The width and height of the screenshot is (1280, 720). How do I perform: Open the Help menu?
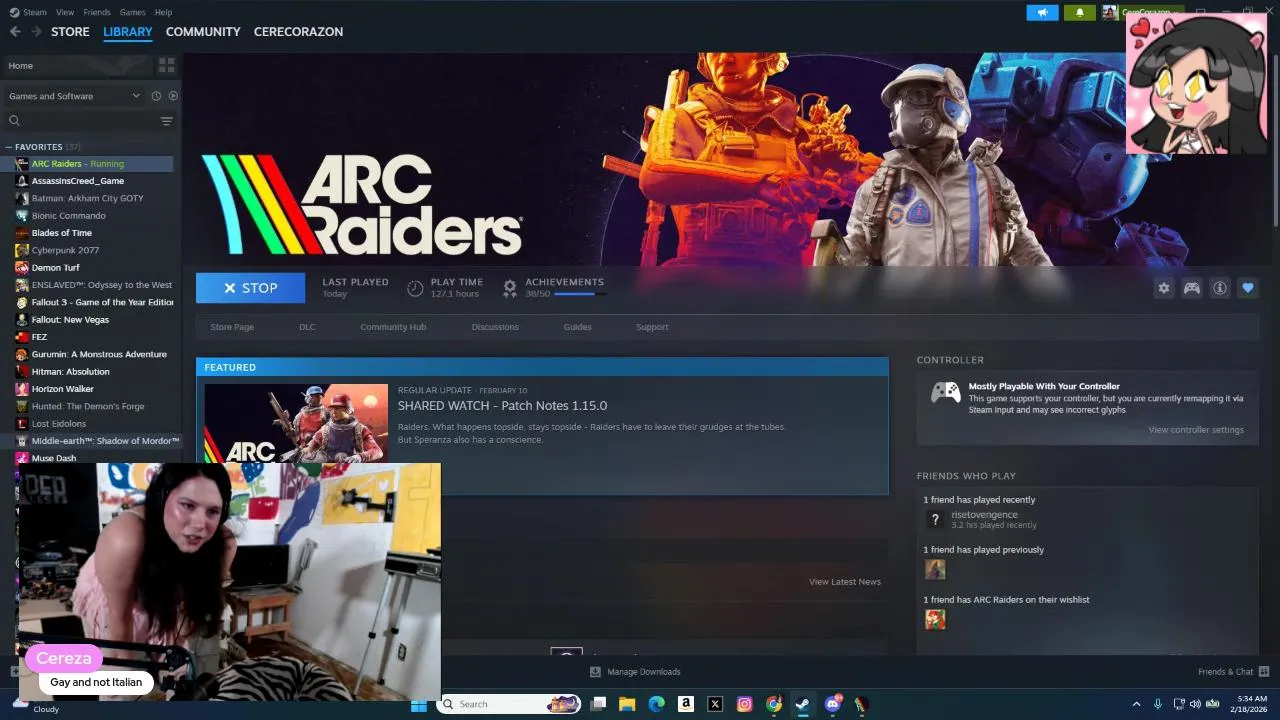point(163,12)
